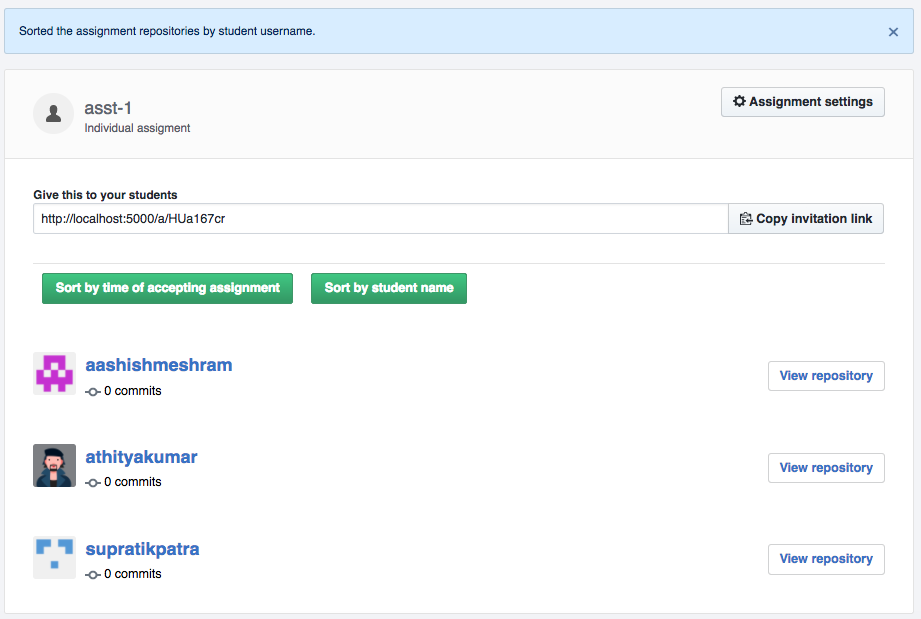View repository for supratikpatra
The image size is (921, 619).
point(826,559)
